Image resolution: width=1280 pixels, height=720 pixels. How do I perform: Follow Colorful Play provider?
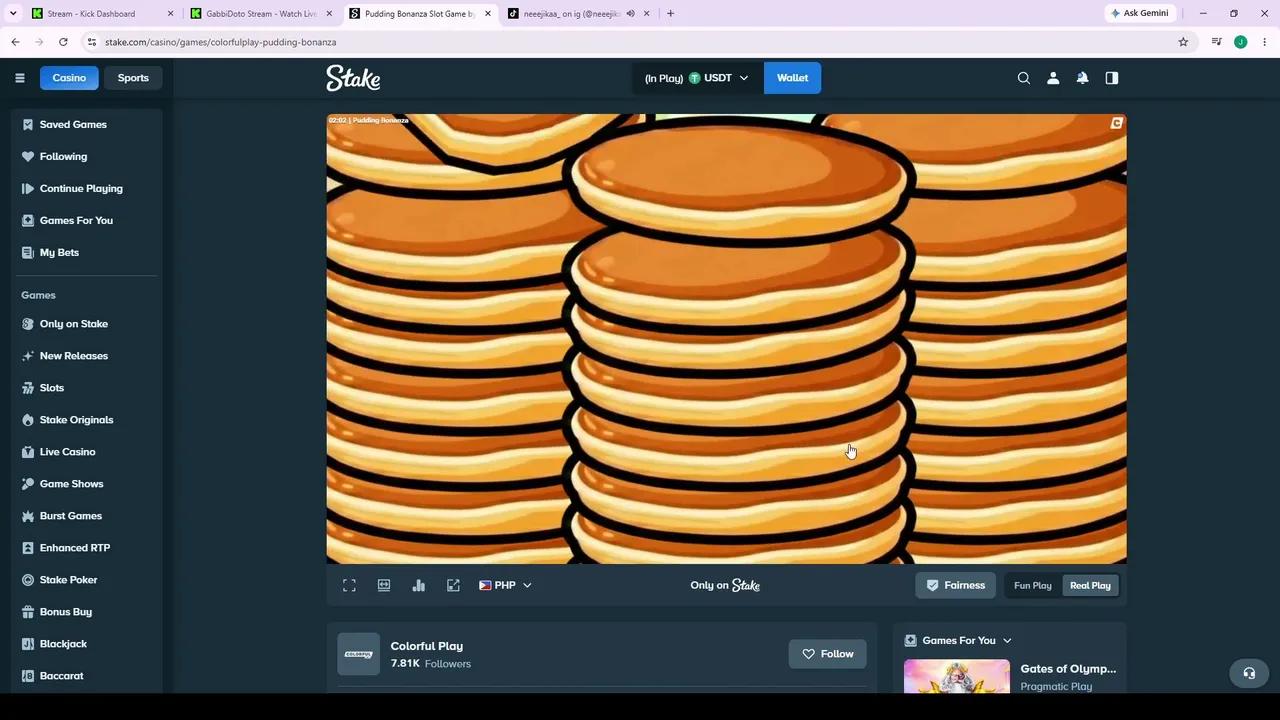pyautogui.click(x=828, y=654)
